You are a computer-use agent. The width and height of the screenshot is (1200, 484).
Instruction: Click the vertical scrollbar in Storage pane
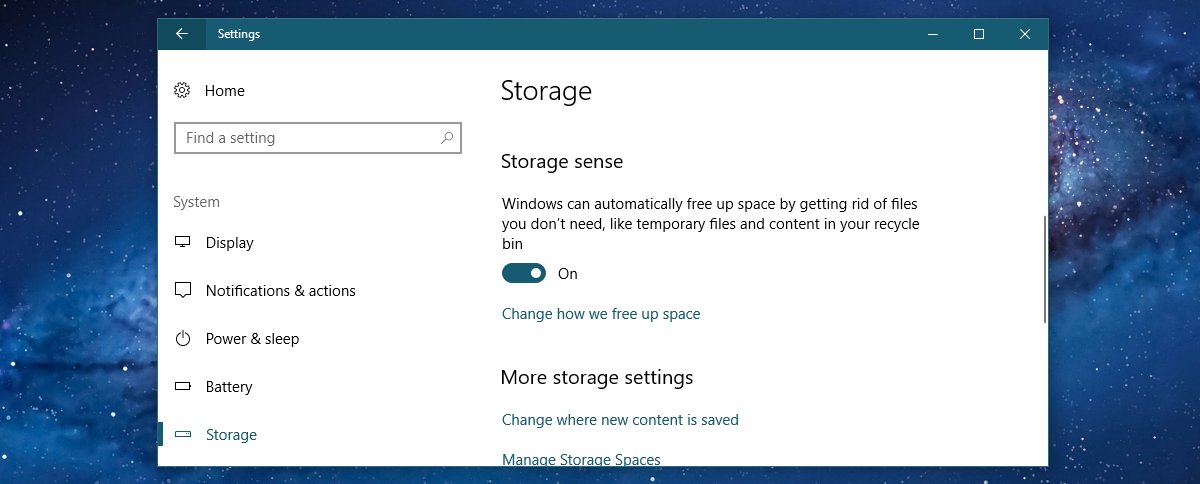[x=1045, y=269]
